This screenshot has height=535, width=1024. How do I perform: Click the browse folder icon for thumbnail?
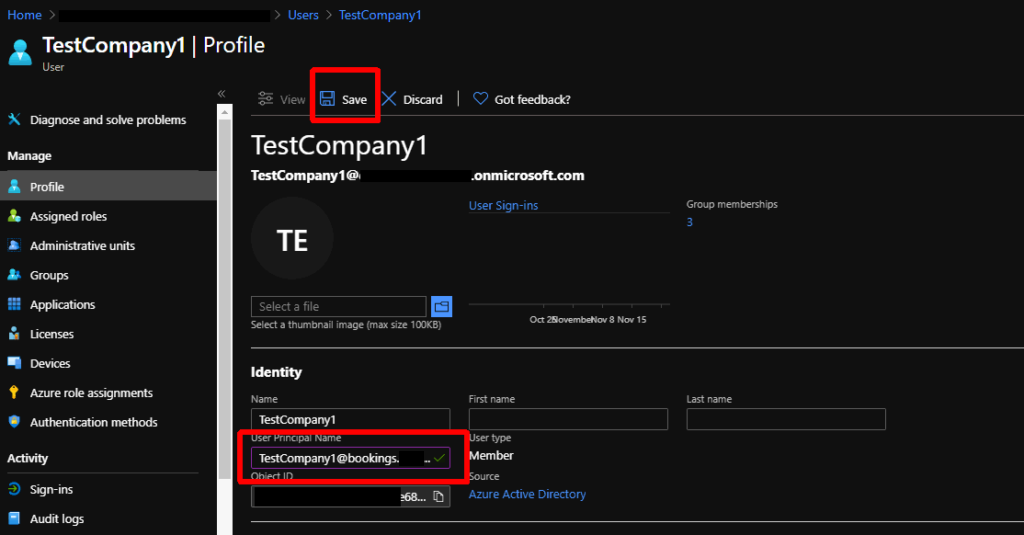tap(441, 306)
